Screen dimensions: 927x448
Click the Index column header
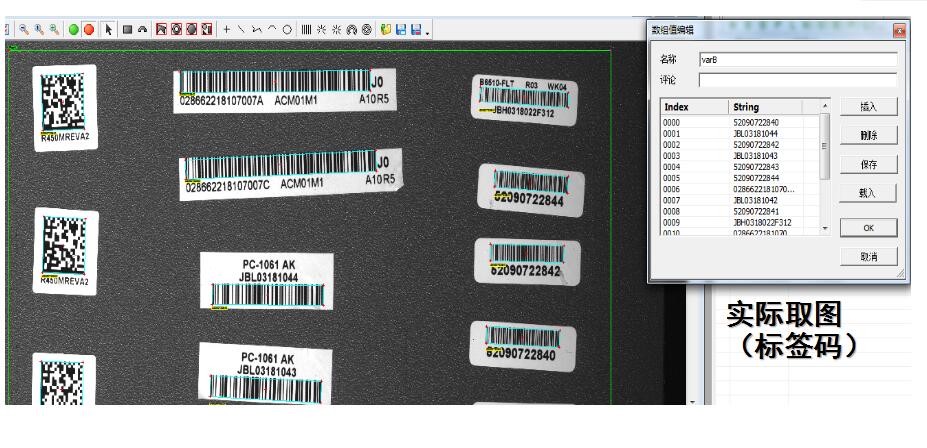point(695,107)
